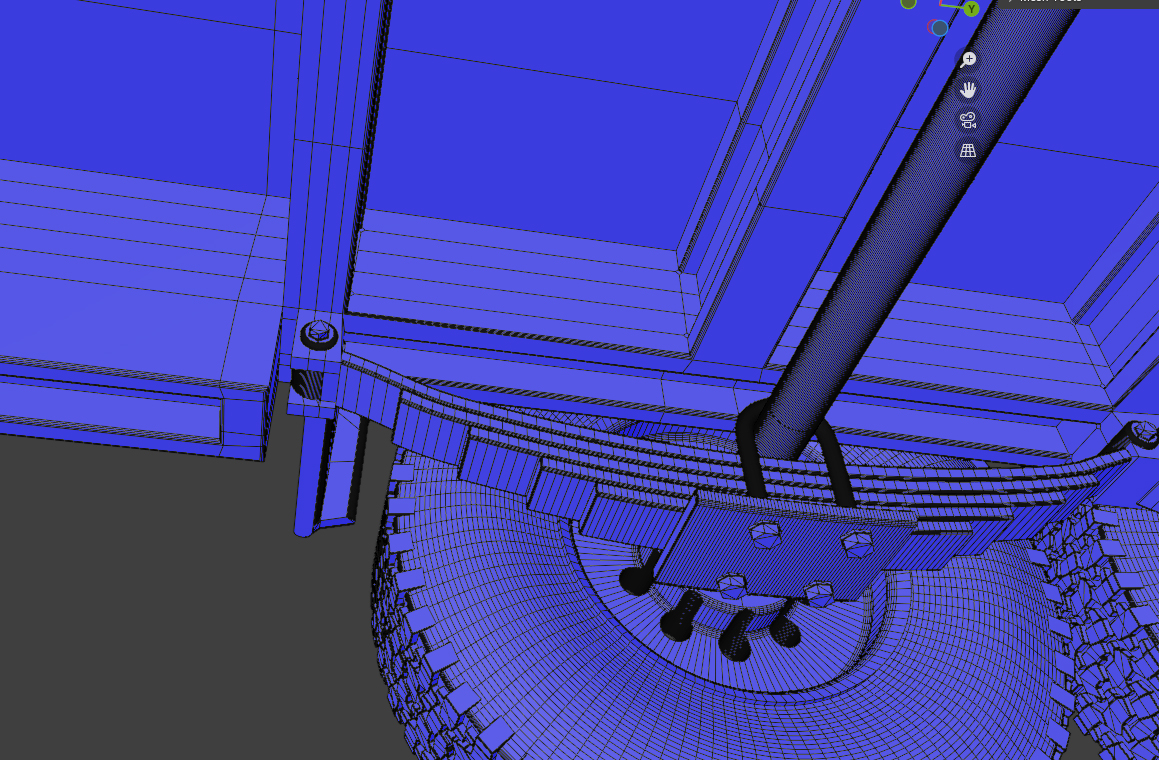Click the pan hand viewport icon

tap(967, 90)
